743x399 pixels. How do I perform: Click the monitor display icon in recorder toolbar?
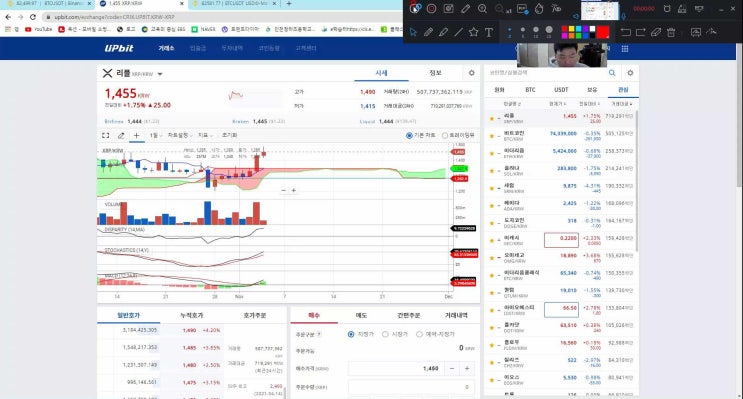699,9
